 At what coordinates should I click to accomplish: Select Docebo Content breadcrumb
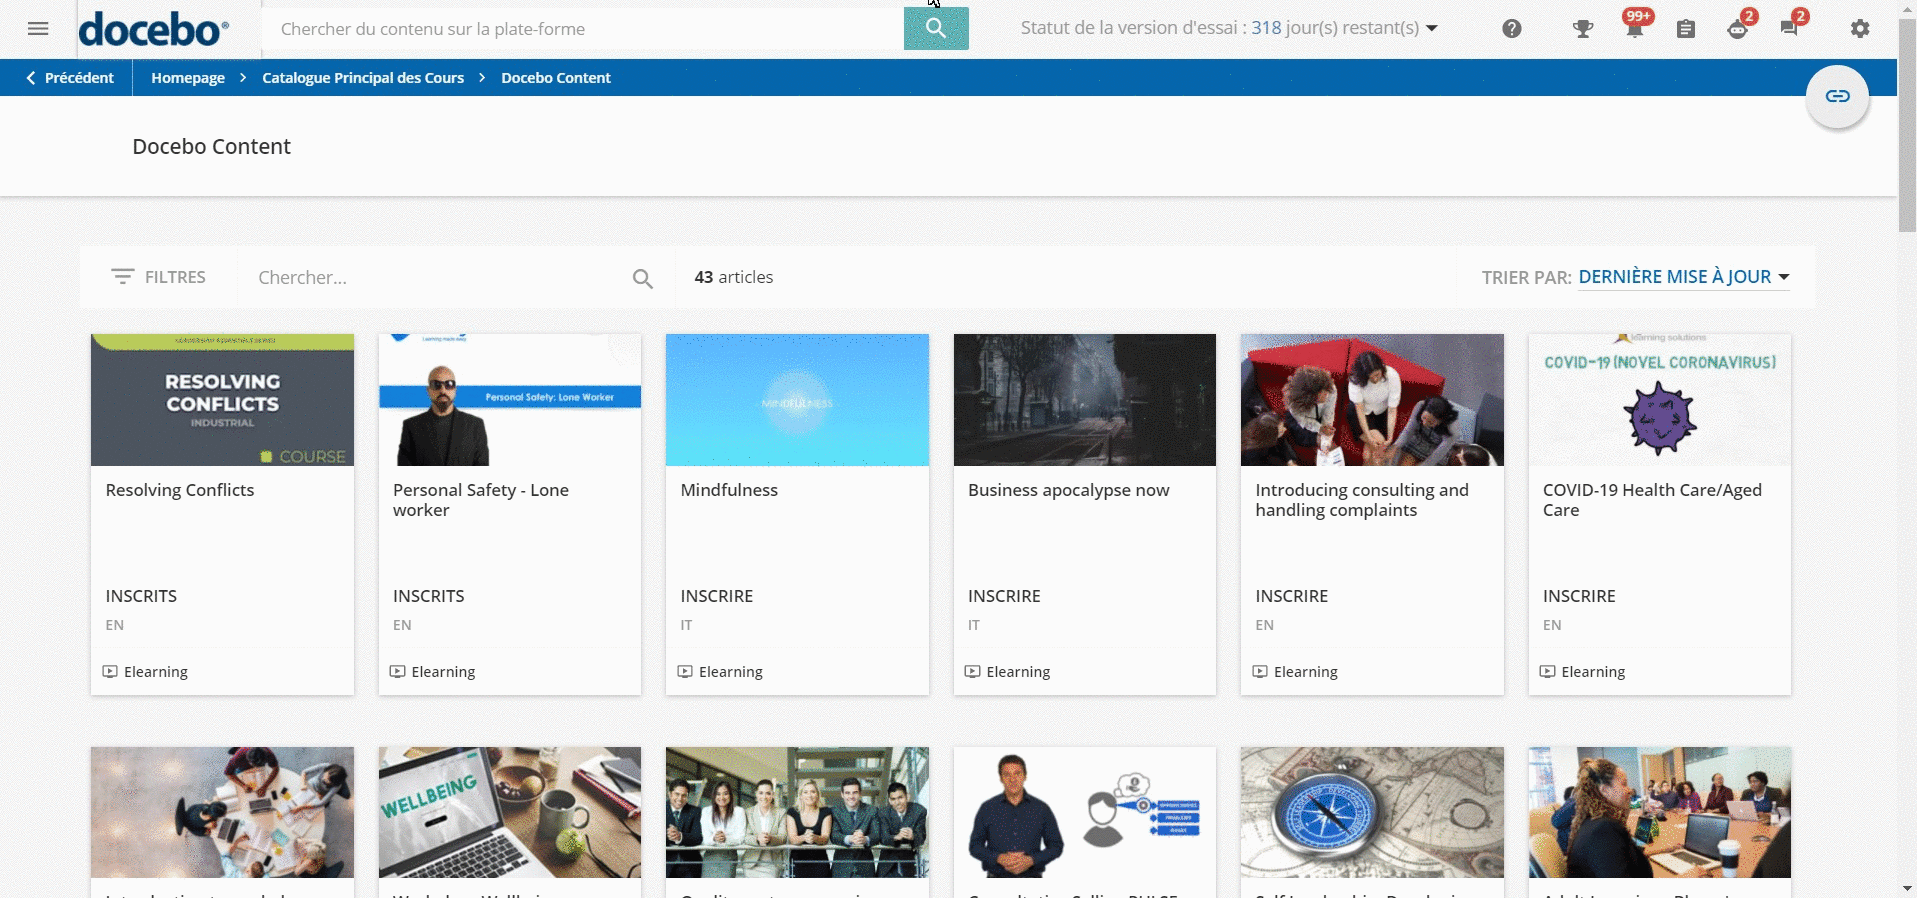(556, 78)
